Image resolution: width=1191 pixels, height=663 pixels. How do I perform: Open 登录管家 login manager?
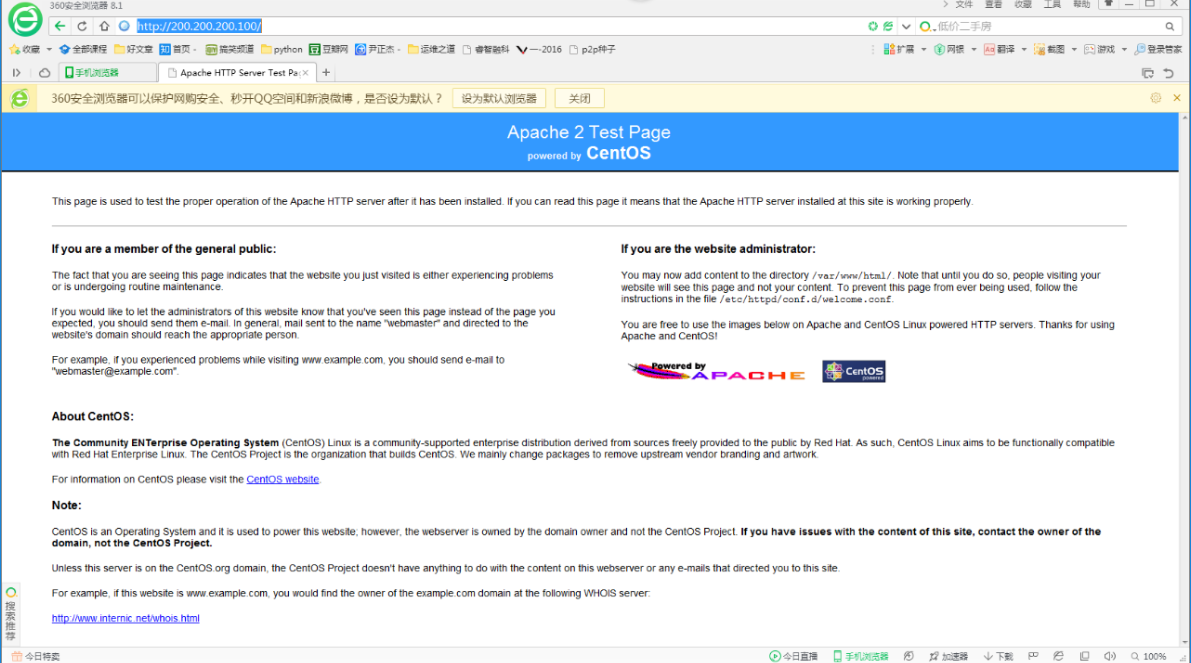click(x=1158, y=49)
